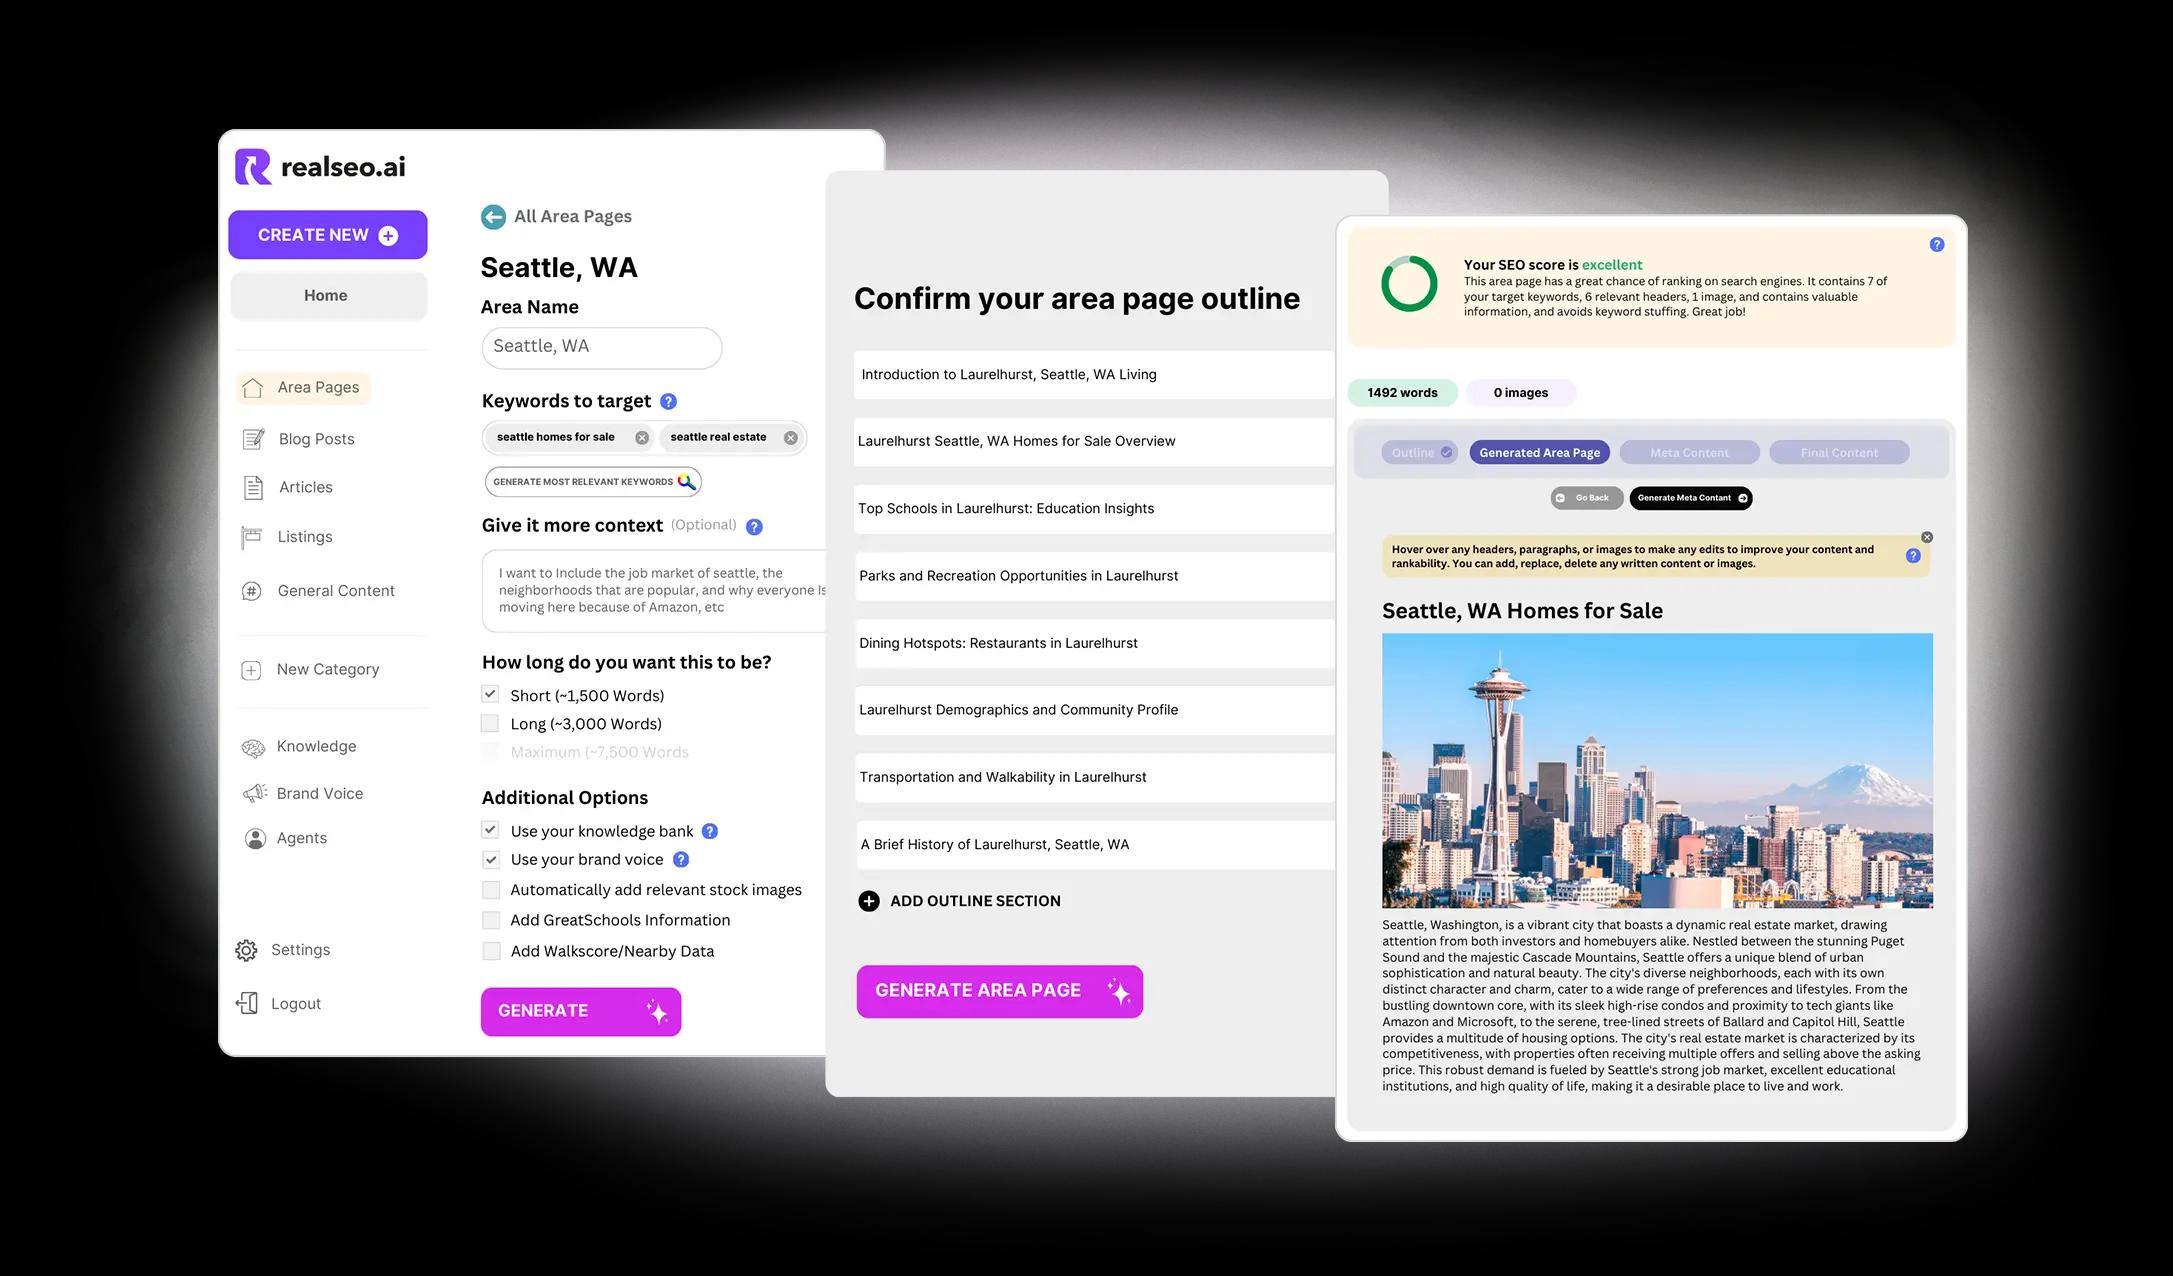Switch to the Generated Area Page tab
The width and height of the screenshot is (2173, 1276).
coord(1538,451)
